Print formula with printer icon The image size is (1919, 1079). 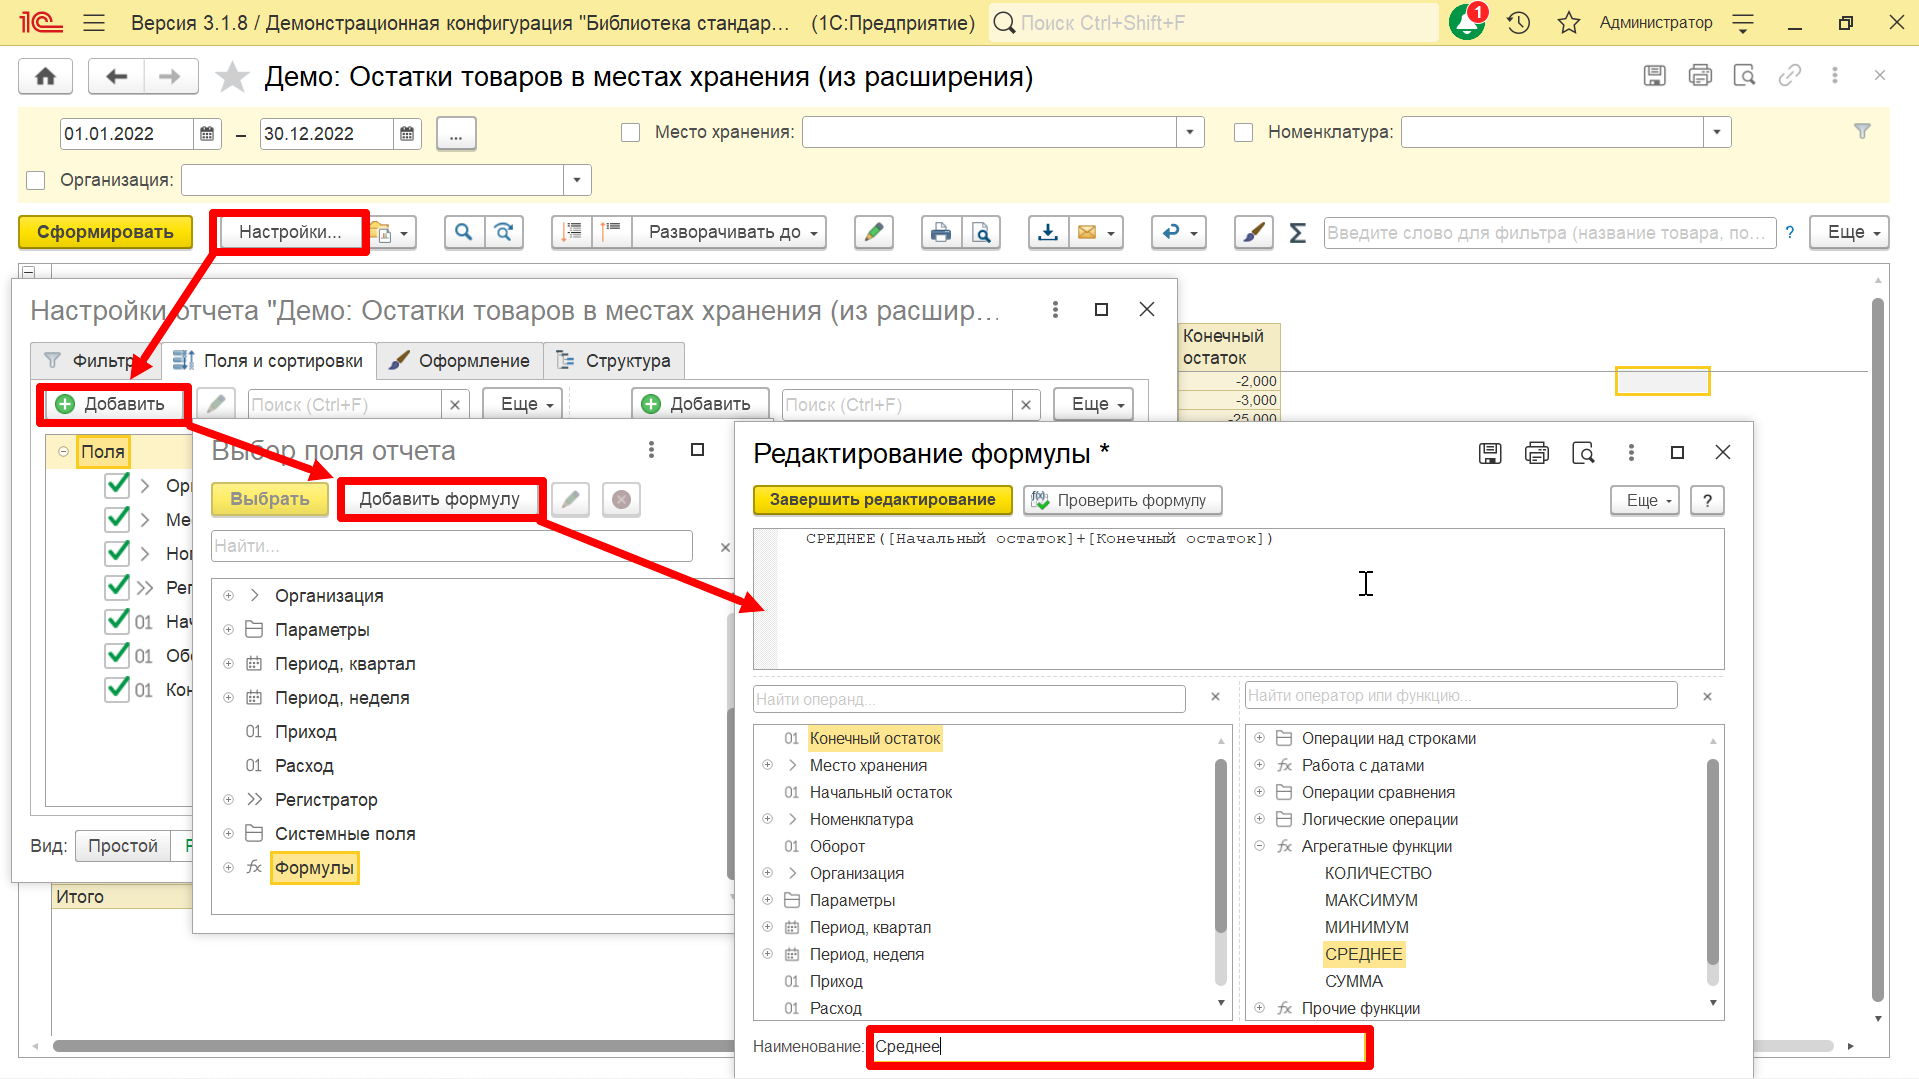click(1537, 453)
